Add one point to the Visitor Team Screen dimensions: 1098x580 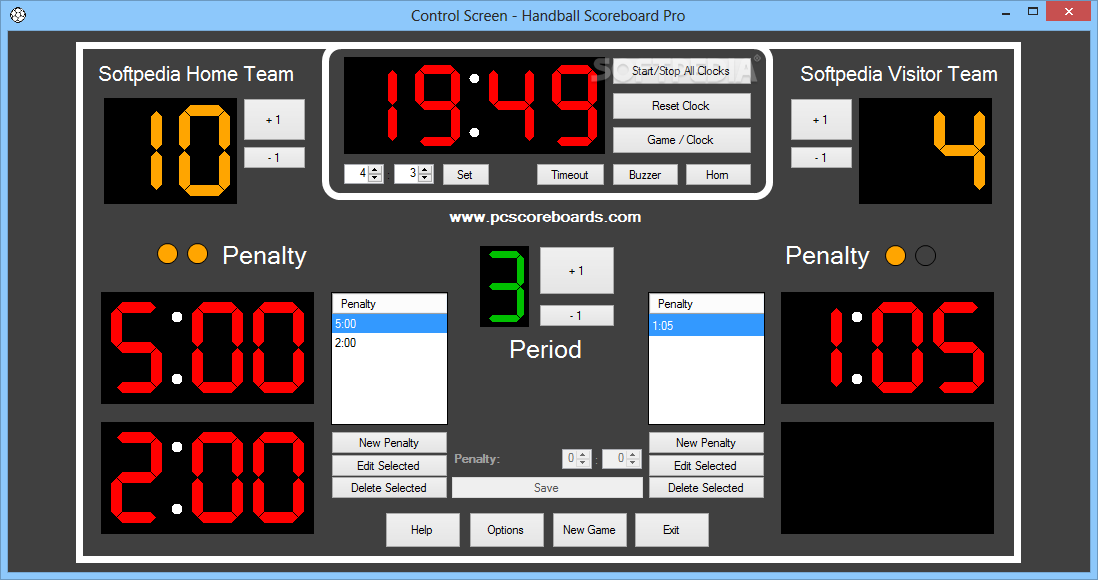point(820,120)
